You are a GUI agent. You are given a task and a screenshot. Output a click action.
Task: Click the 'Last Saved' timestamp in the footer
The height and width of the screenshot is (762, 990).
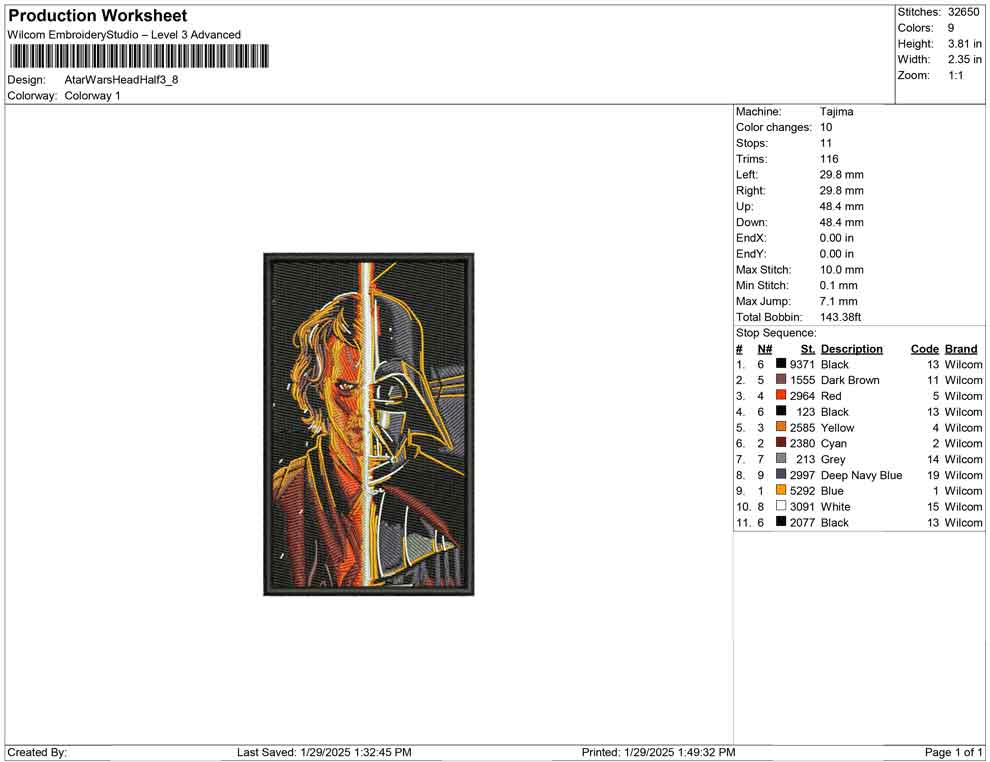click(x=325, y=752)
